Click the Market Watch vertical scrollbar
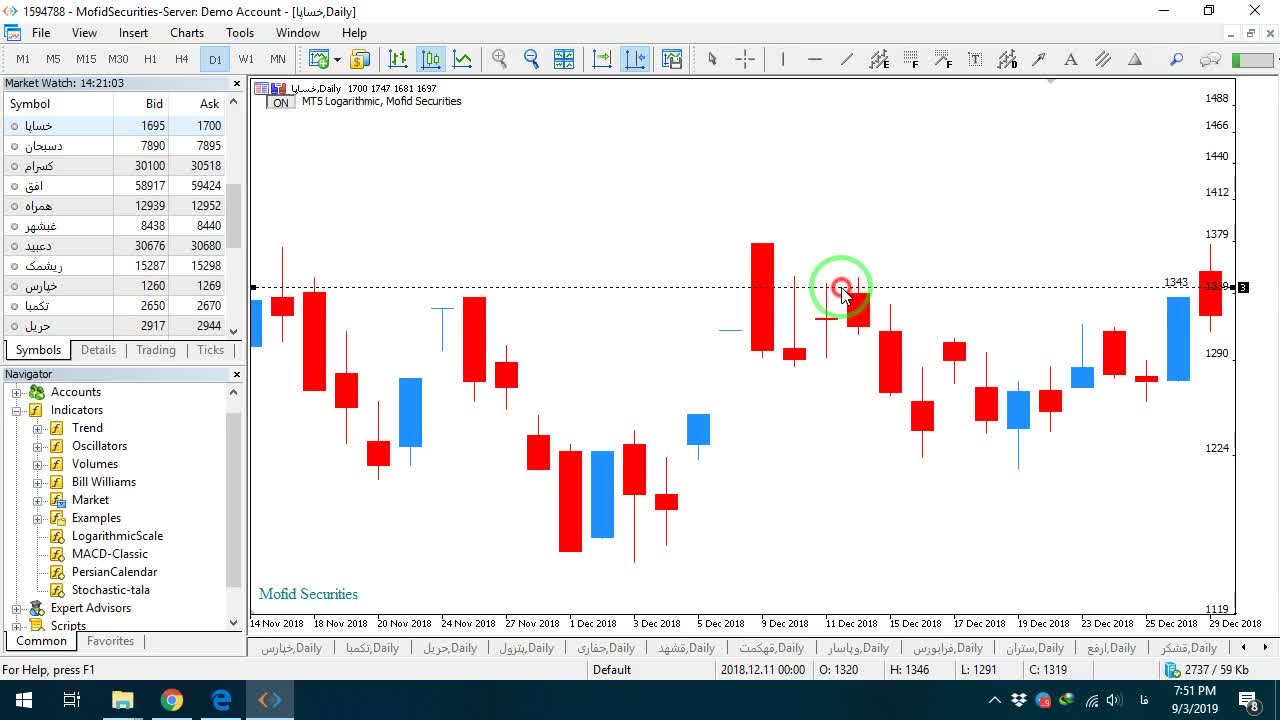This screenshot has height=720, width=1280. click(234, 216)
